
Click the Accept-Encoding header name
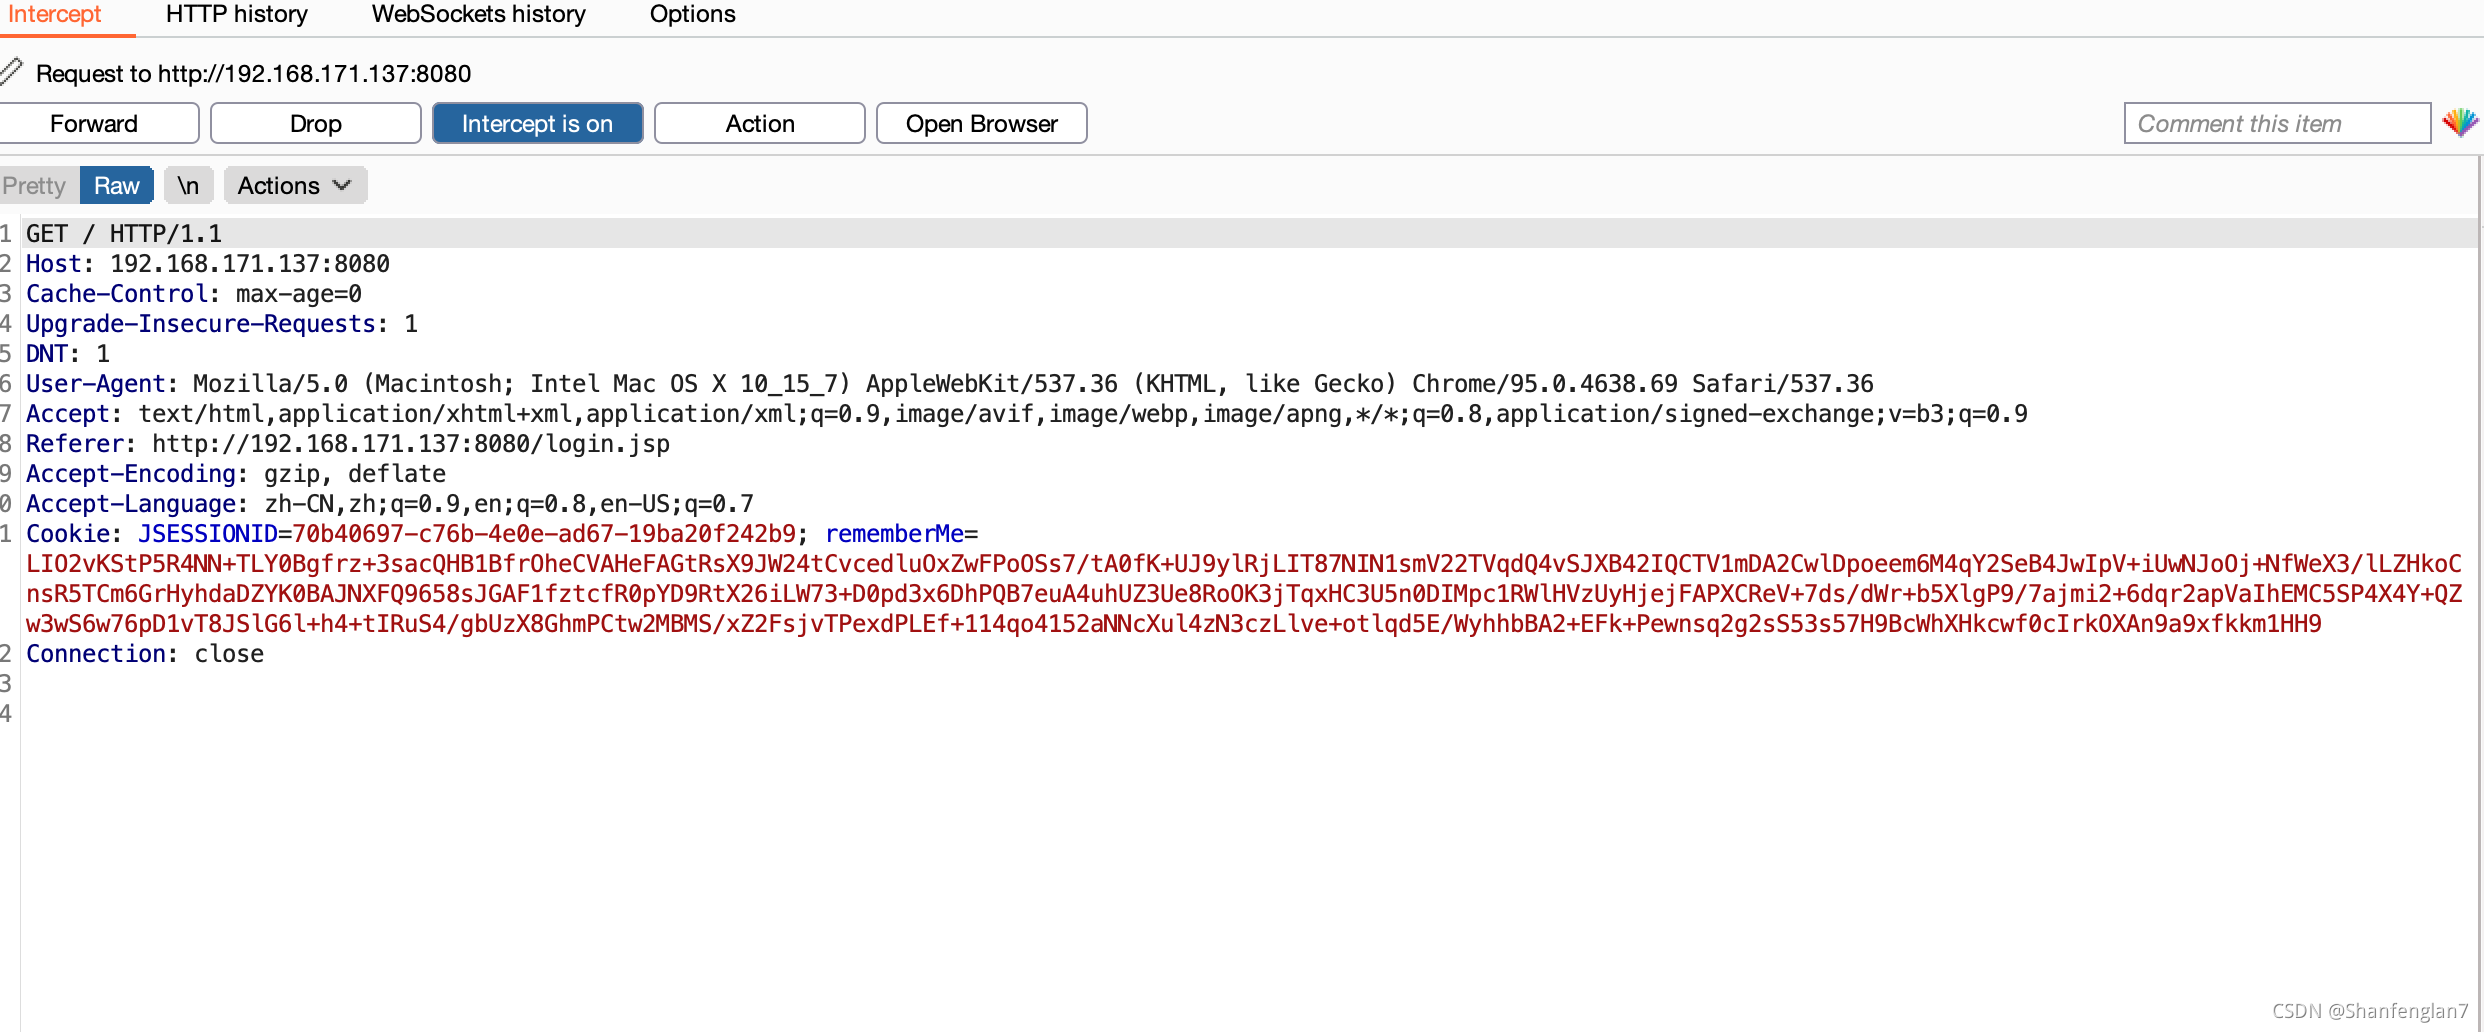[131, 473]
